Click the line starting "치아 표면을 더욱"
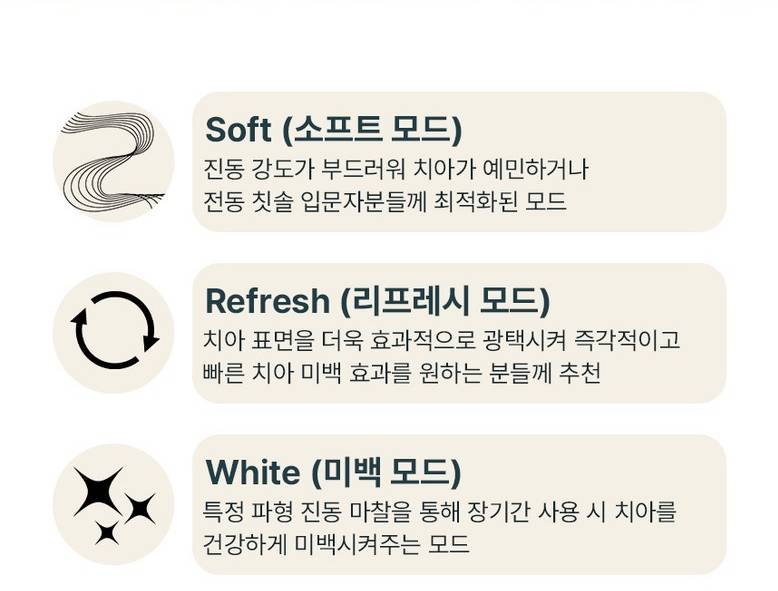The width and height of the screenshot is (778, 591). (x=441, y=340)
